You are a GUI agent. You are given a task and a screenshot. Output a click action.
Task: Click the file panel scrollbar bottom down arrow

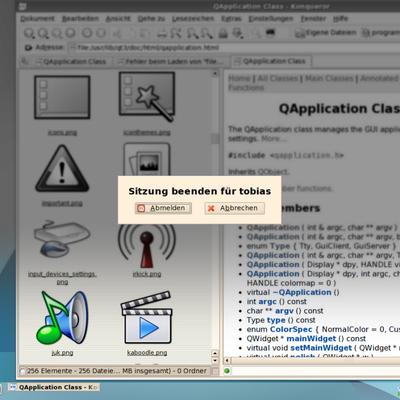pos(215,361)
